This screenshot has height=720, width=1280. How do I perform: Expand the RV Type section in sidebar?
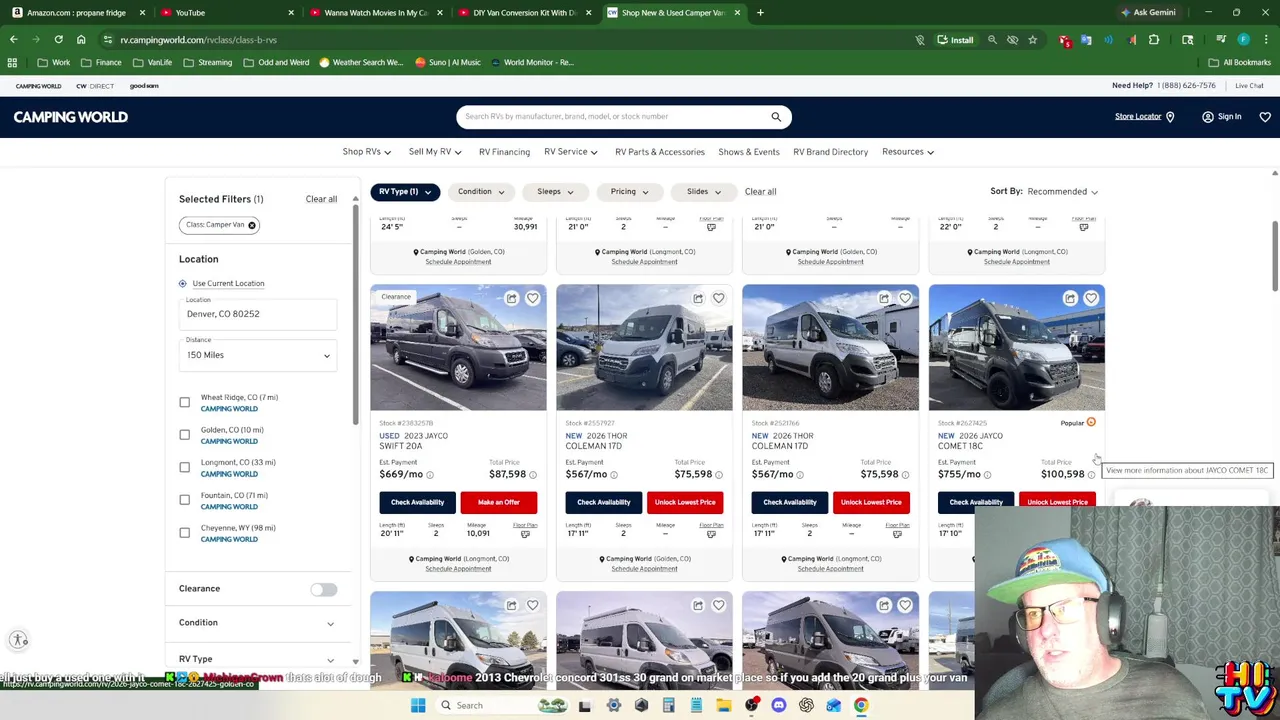point(256,659)
